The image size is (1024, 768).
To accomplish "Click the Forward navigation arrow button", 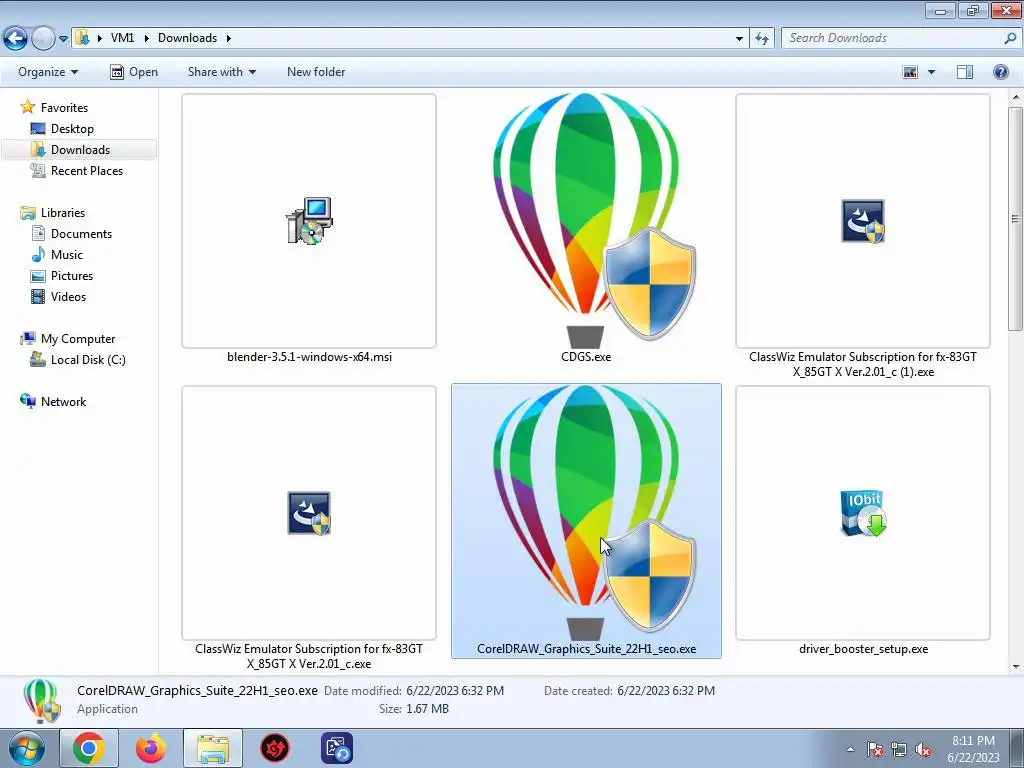I will click(43, 38).
